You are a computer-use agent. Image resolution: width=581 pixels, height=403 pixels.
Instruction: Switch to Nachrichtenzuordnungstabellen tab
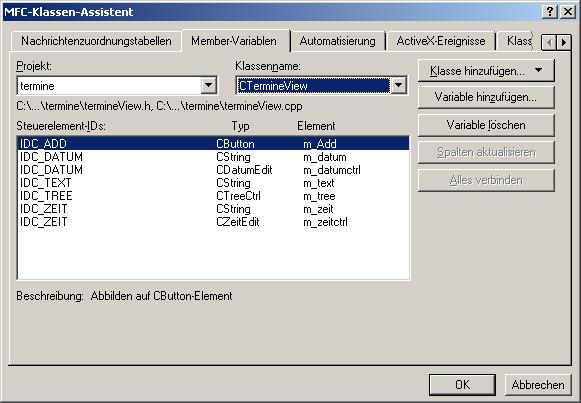[96, 41]
